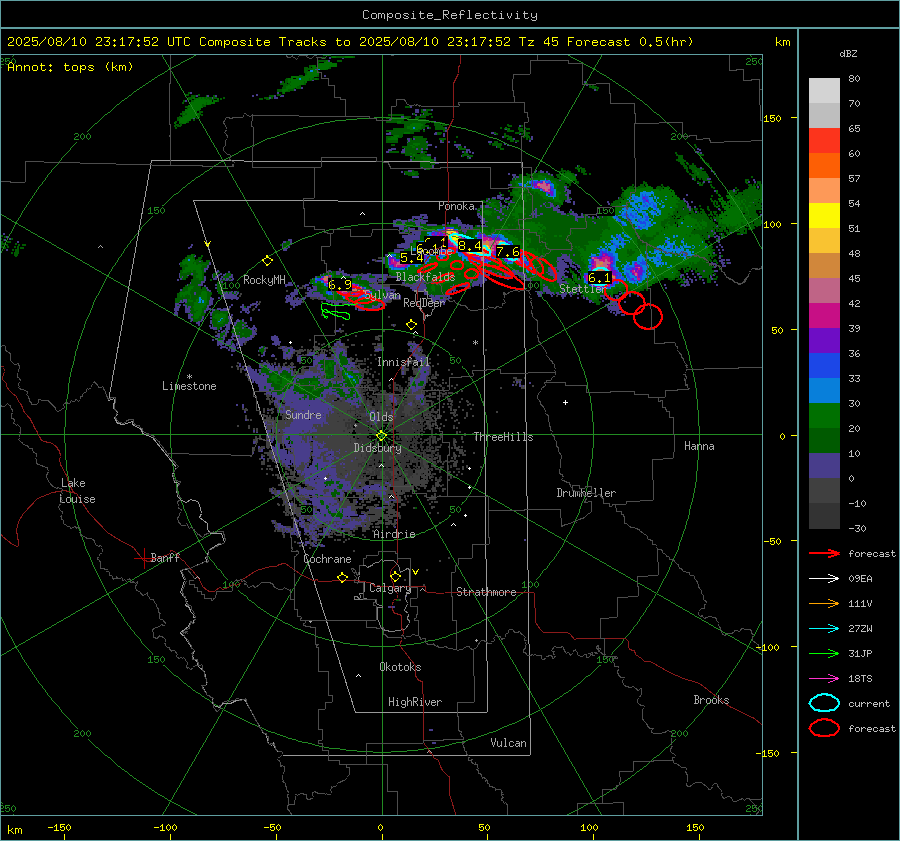
Task: Click the red cross marker at Banff
Action: [143, 558]
